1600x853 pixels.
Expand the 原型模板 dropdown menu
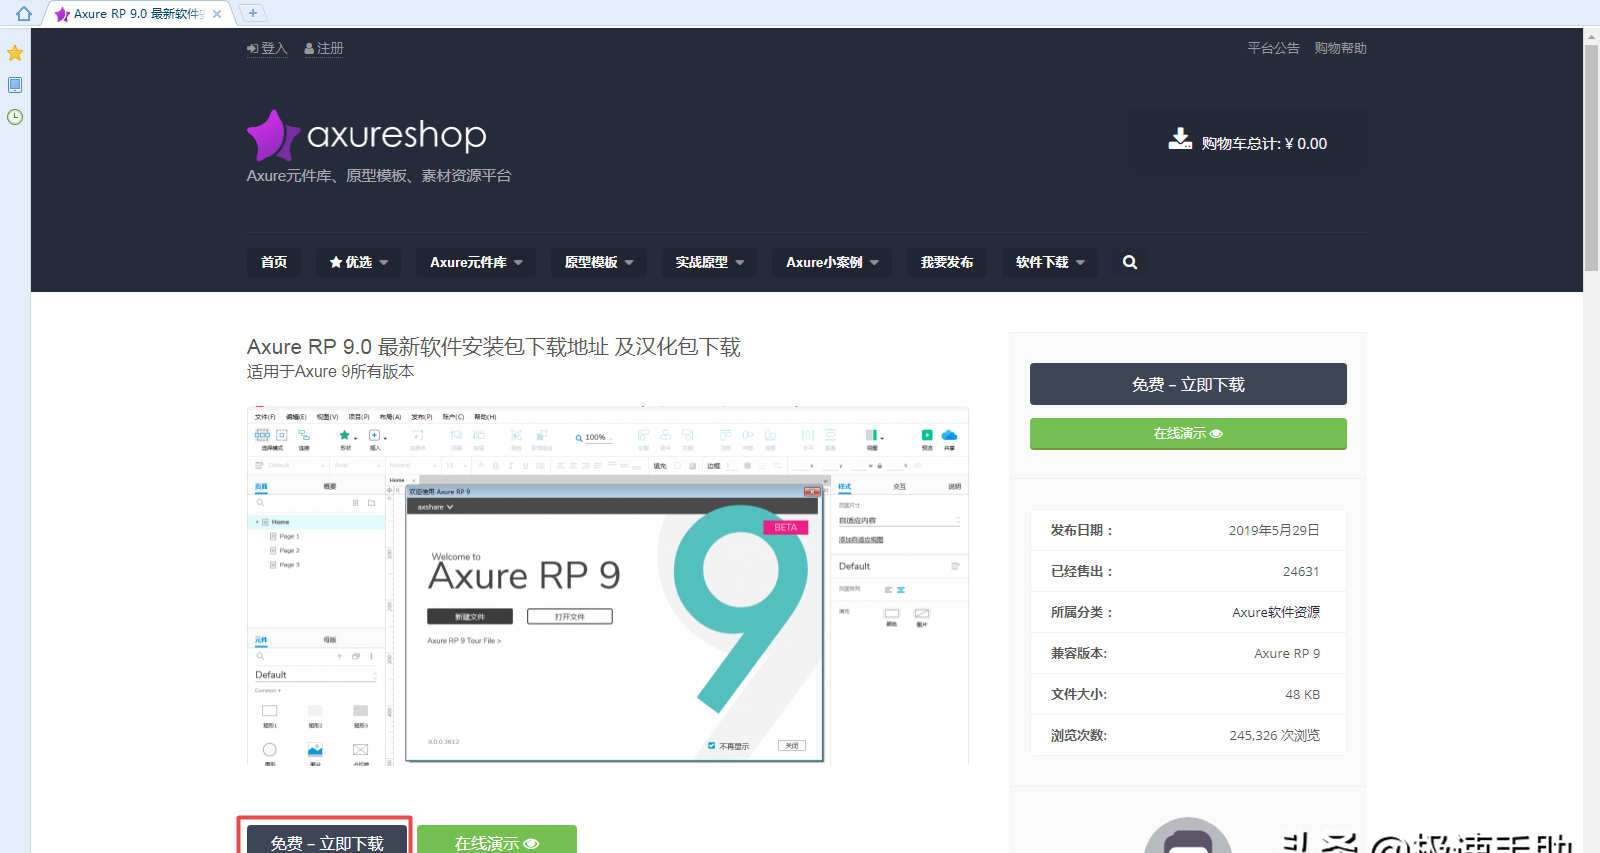pos(598,262)
